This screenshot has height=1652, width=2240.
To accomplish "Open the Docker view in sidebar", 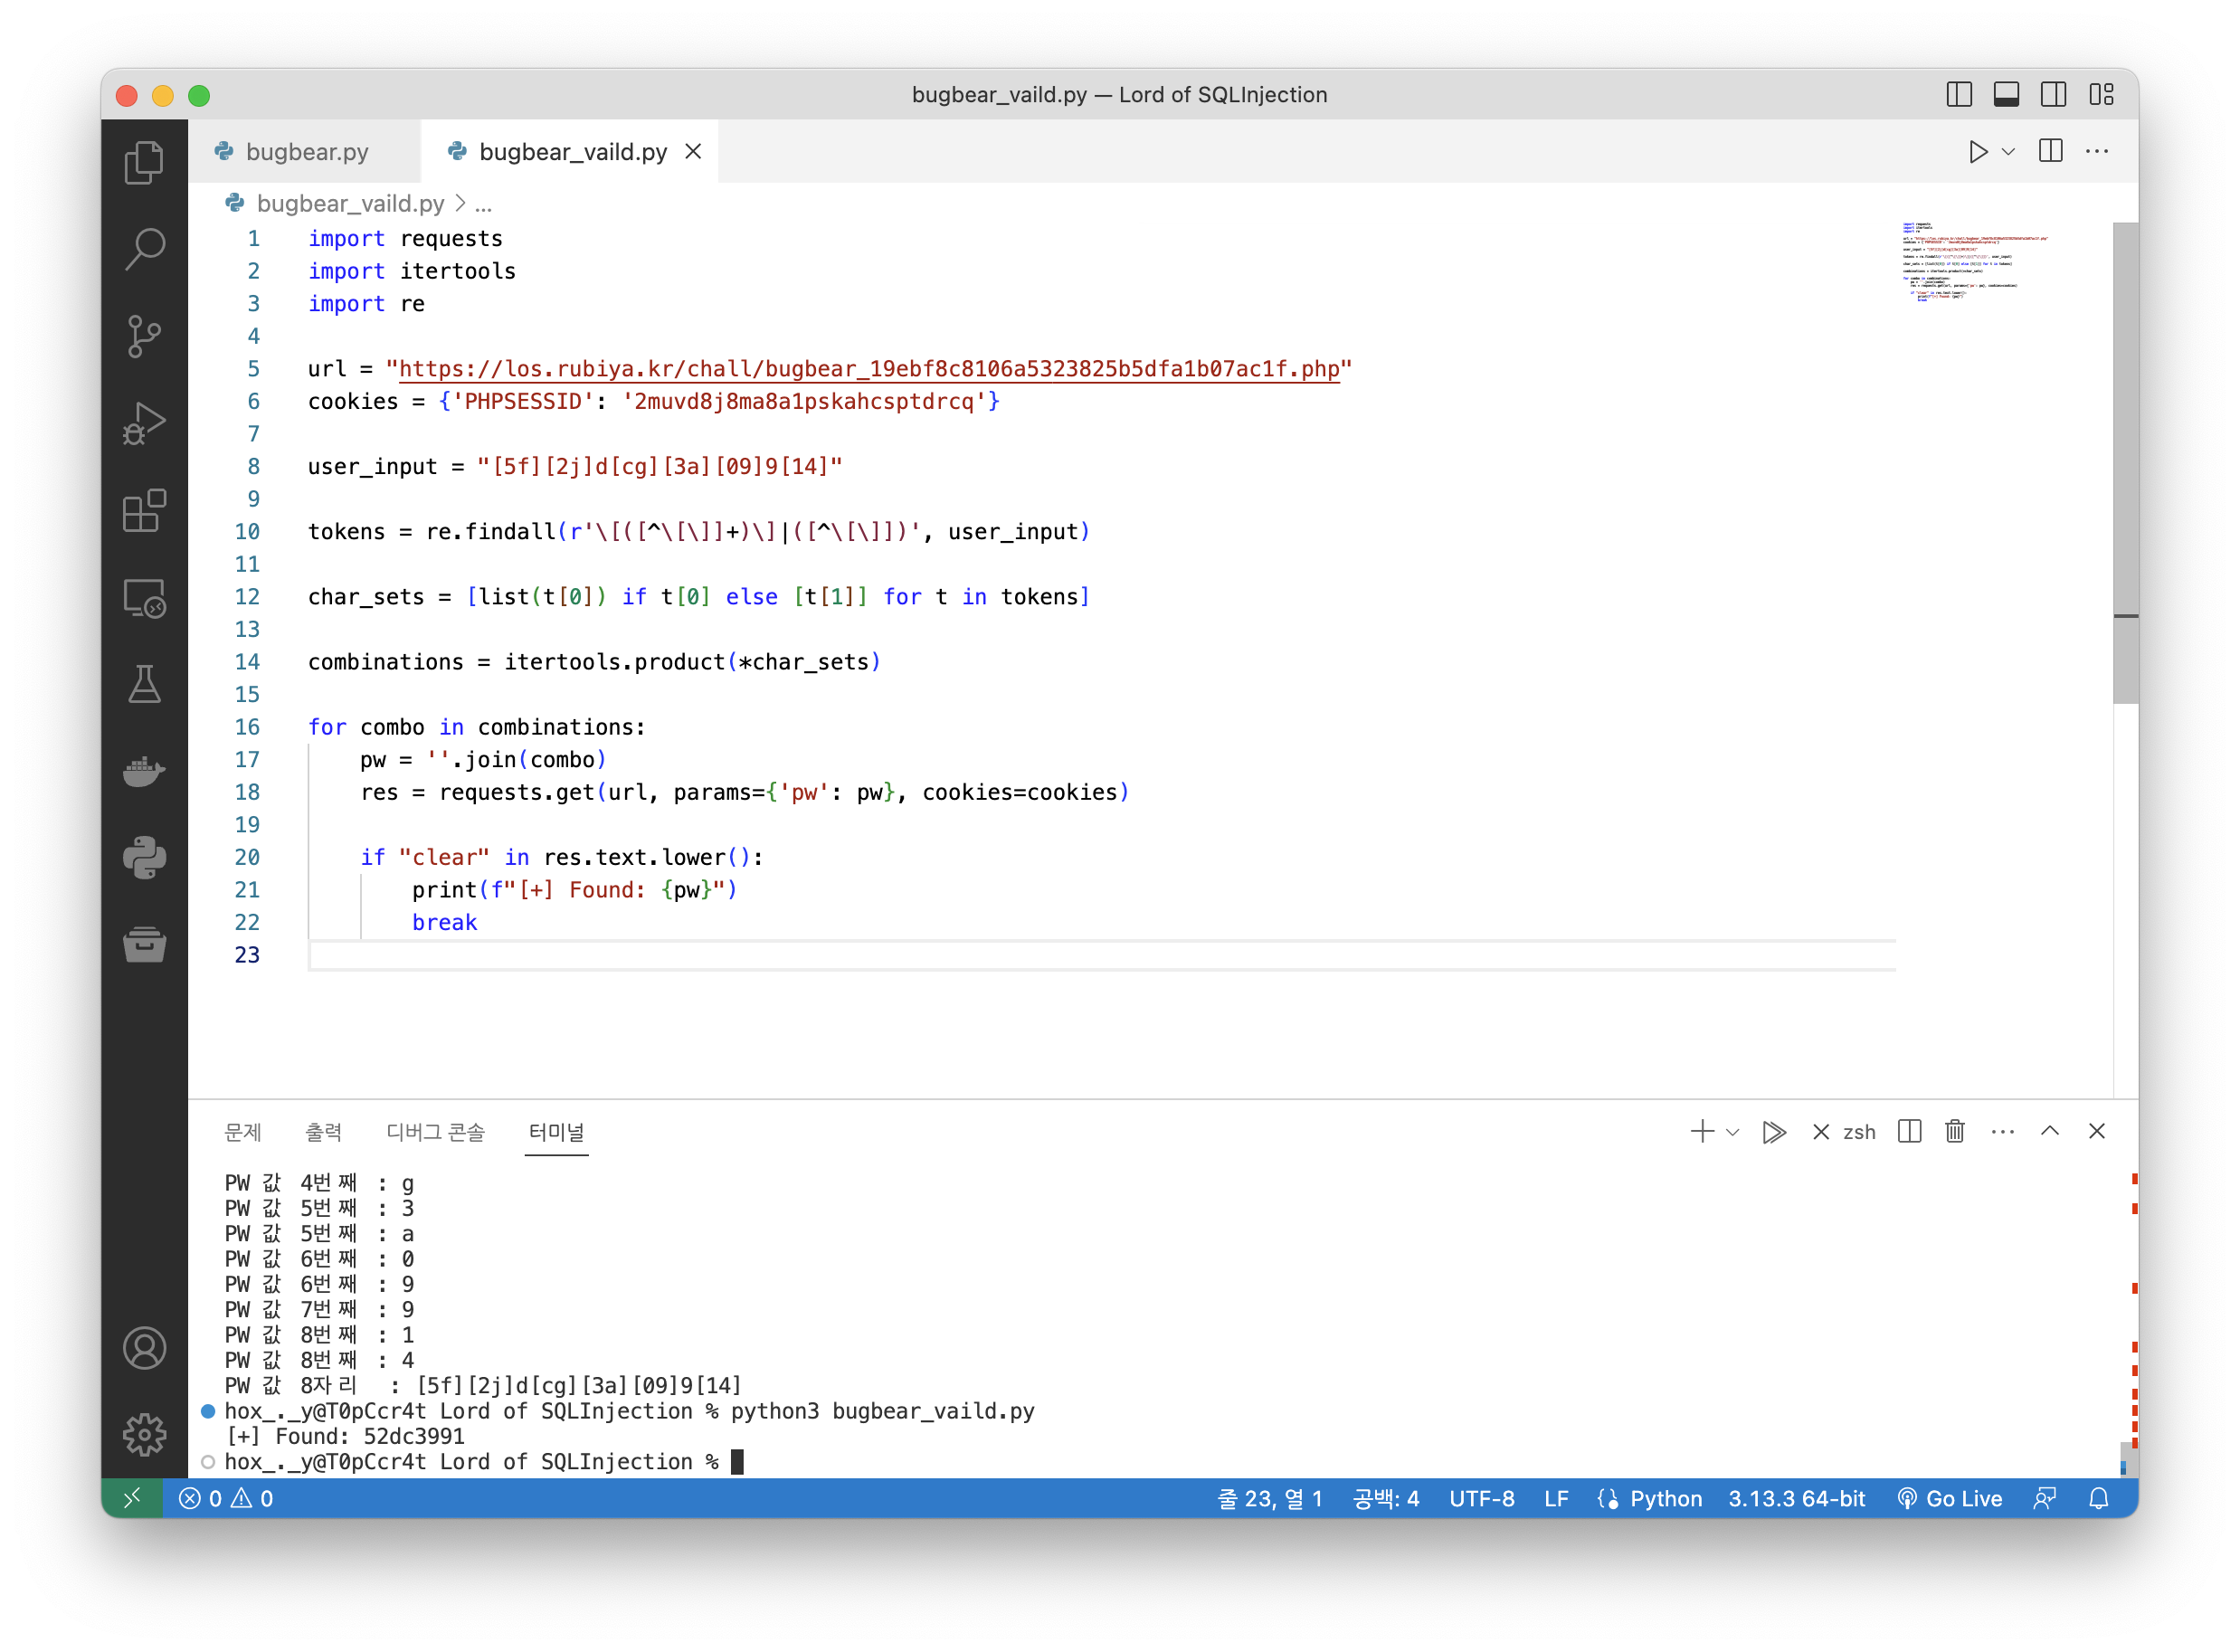I will click(144, 771).
